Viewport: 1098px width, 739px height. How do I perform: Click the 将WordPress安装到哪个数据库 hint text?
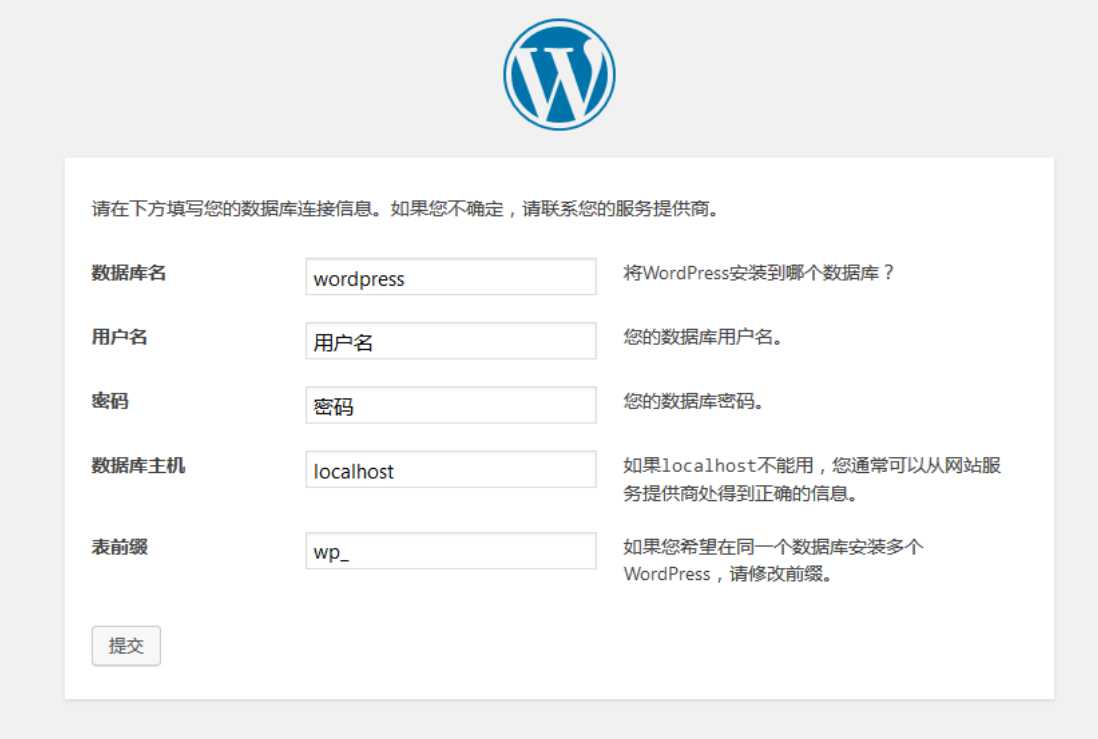758,272
